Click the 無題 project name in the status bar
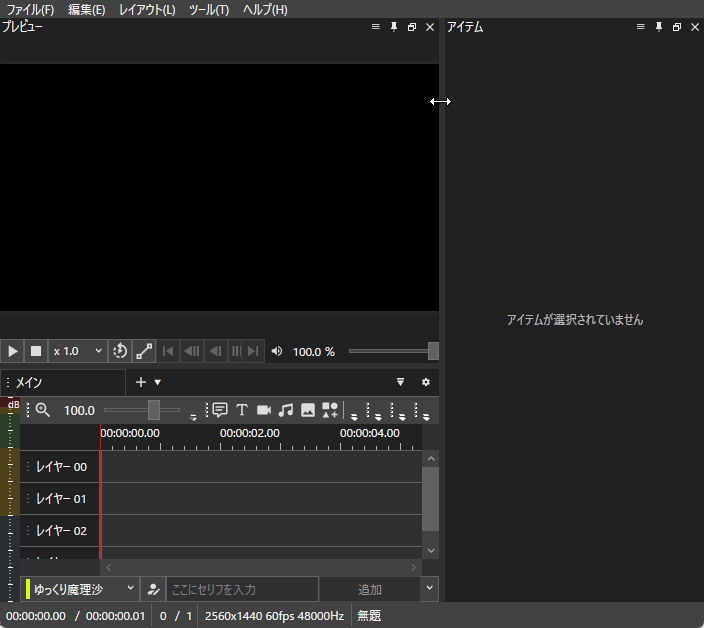Viewport: 704px width, 628px height. click(x=369, y=616)
